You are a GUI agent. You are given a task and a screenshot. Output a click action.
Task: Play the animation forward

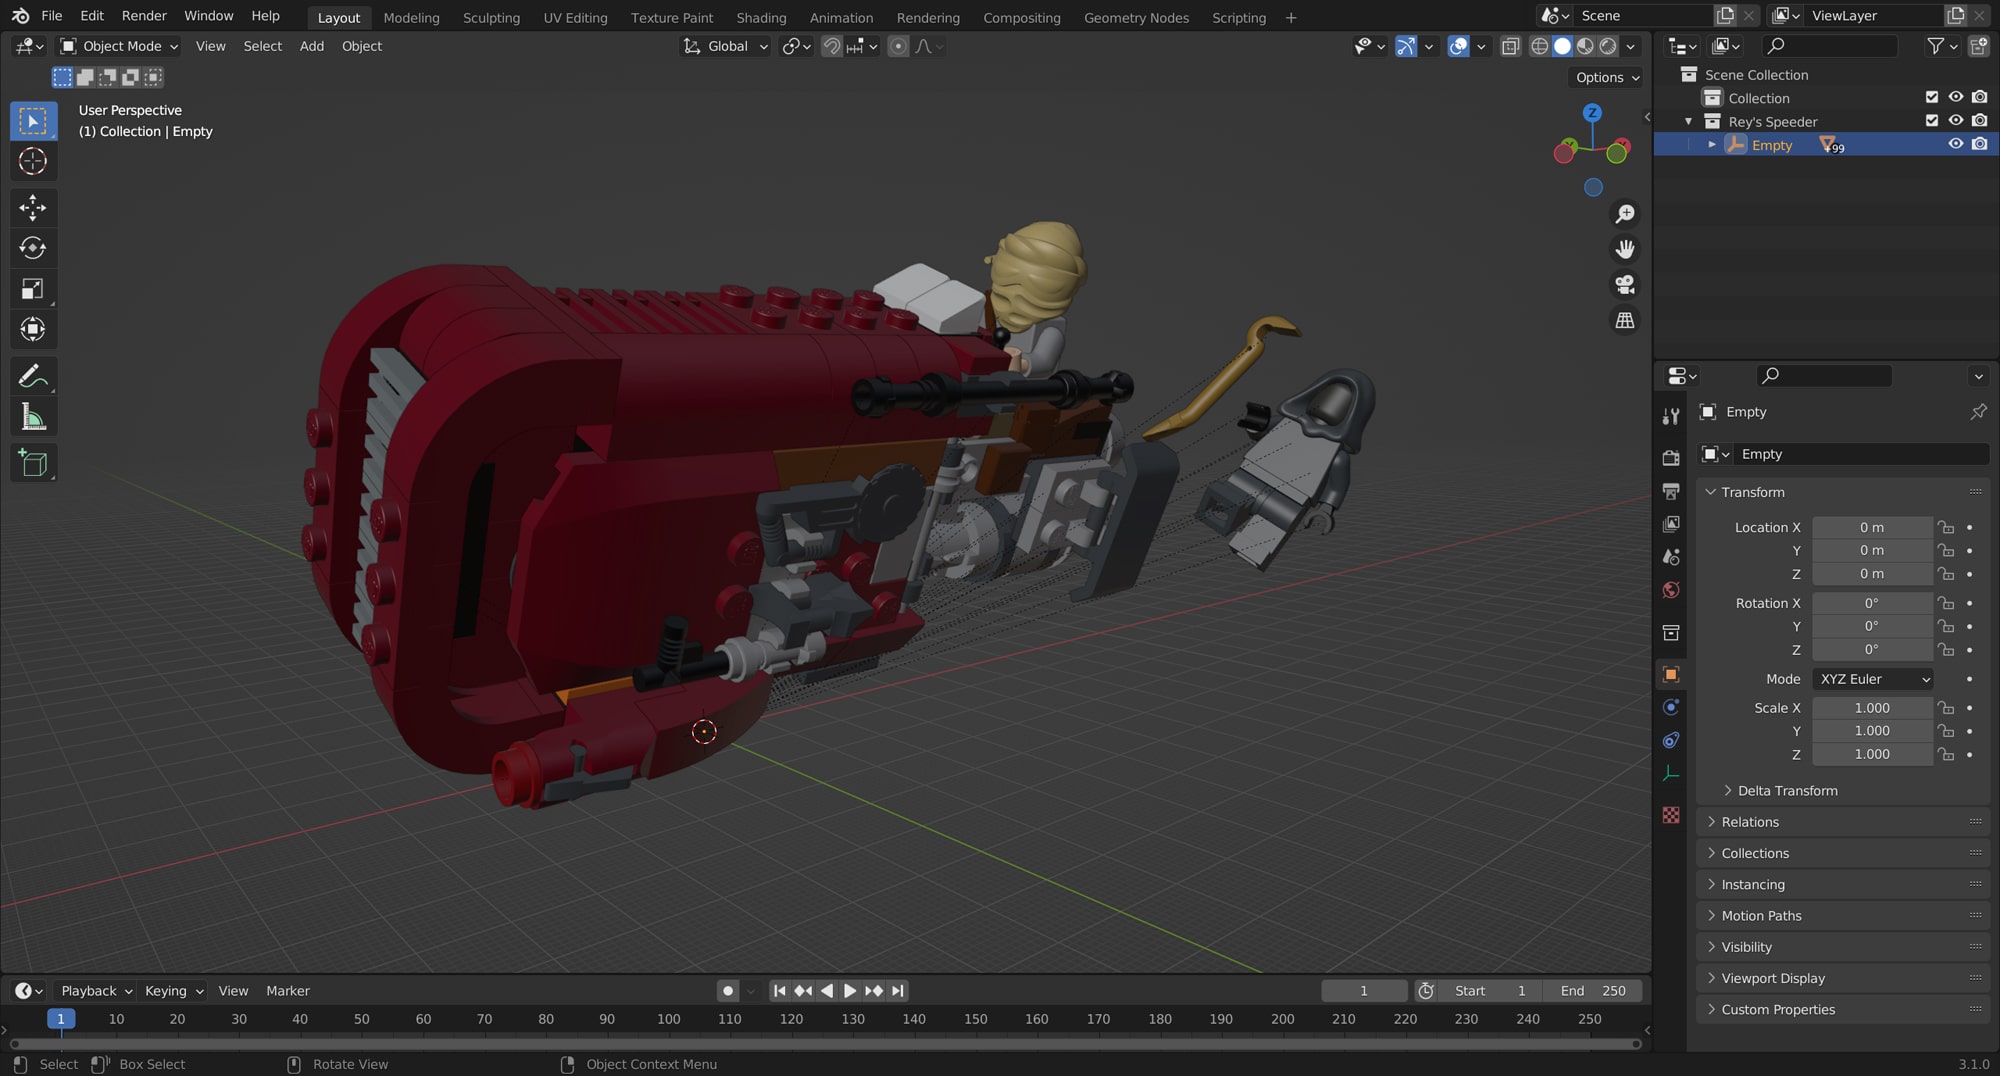(x=850, y=991)
